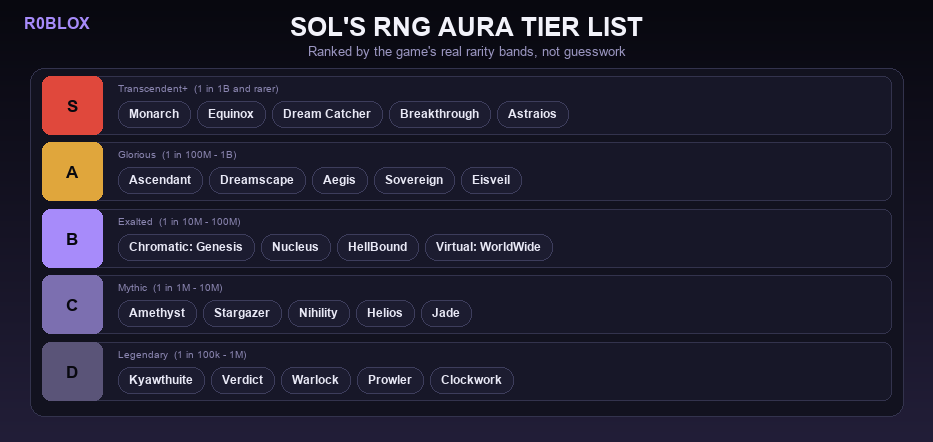Select the orange A tier swatch
Image resolution: width=933 pixels, height=442 pixels.
click(x=72, y=172)
